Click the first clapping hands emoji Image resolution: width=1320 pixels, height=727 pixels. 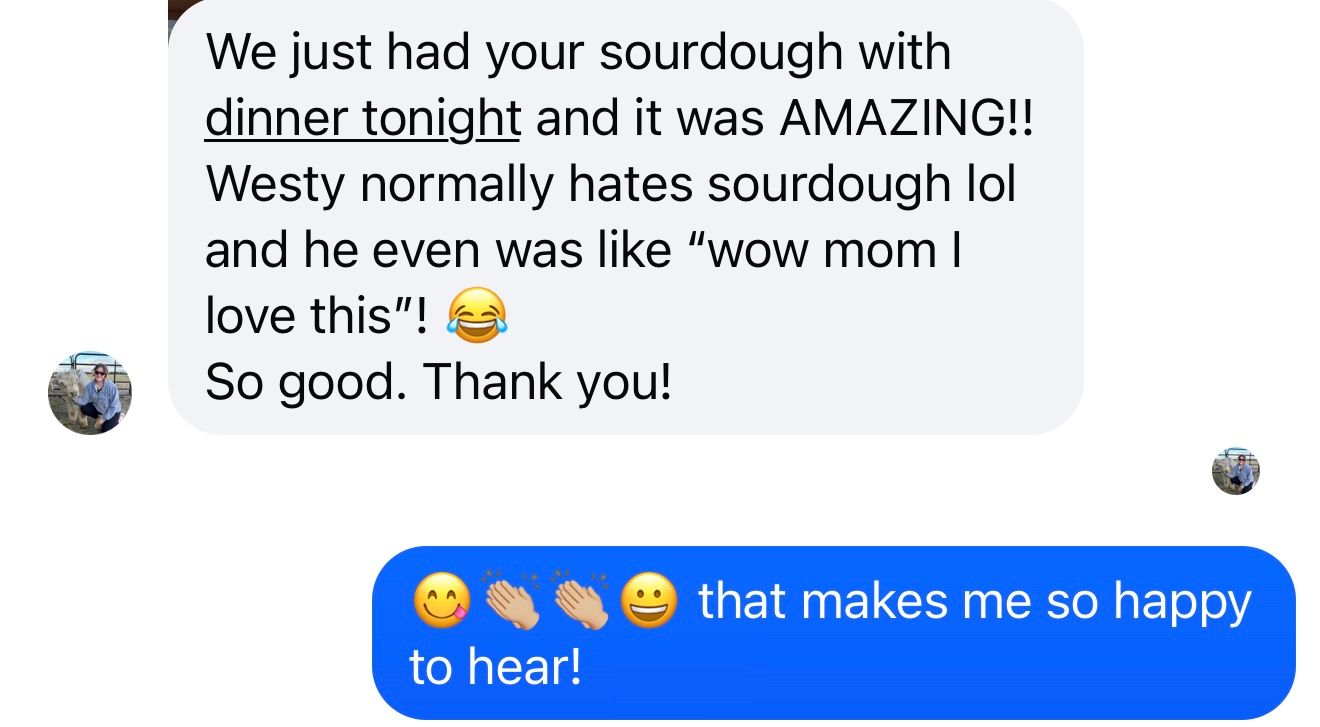[x=512, y=602]
